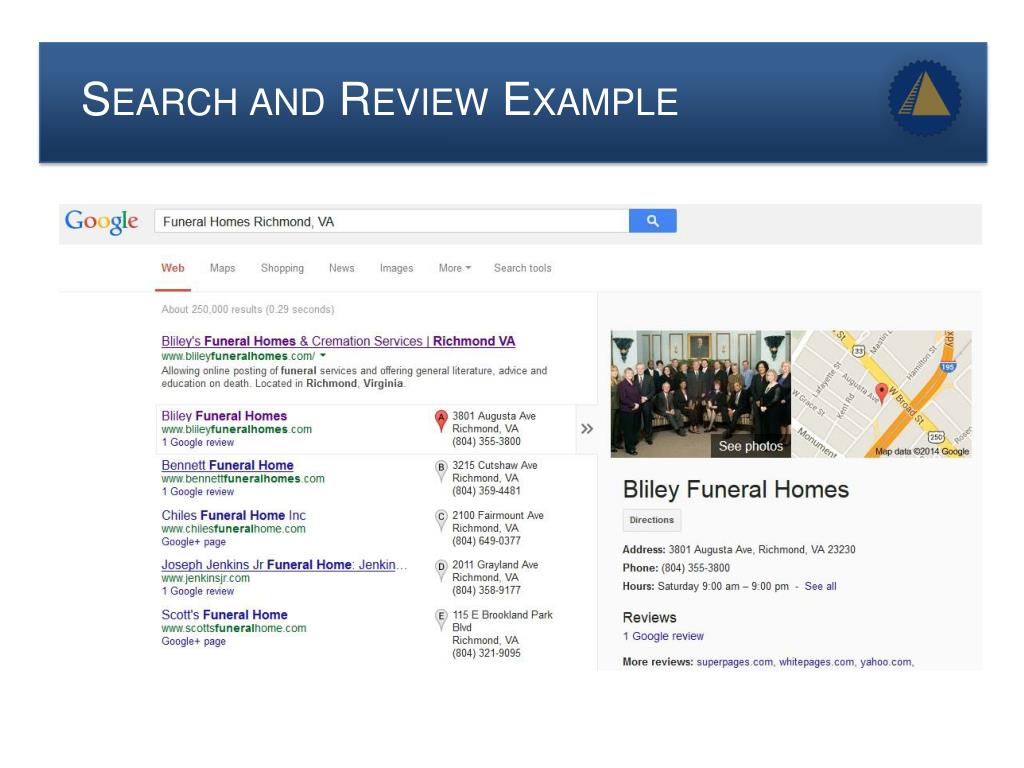Image resolution: width=1024 pixels, height=768 pixels.
Task: Open Google+ page under Chiles listing
Action: tap(193, 542)
